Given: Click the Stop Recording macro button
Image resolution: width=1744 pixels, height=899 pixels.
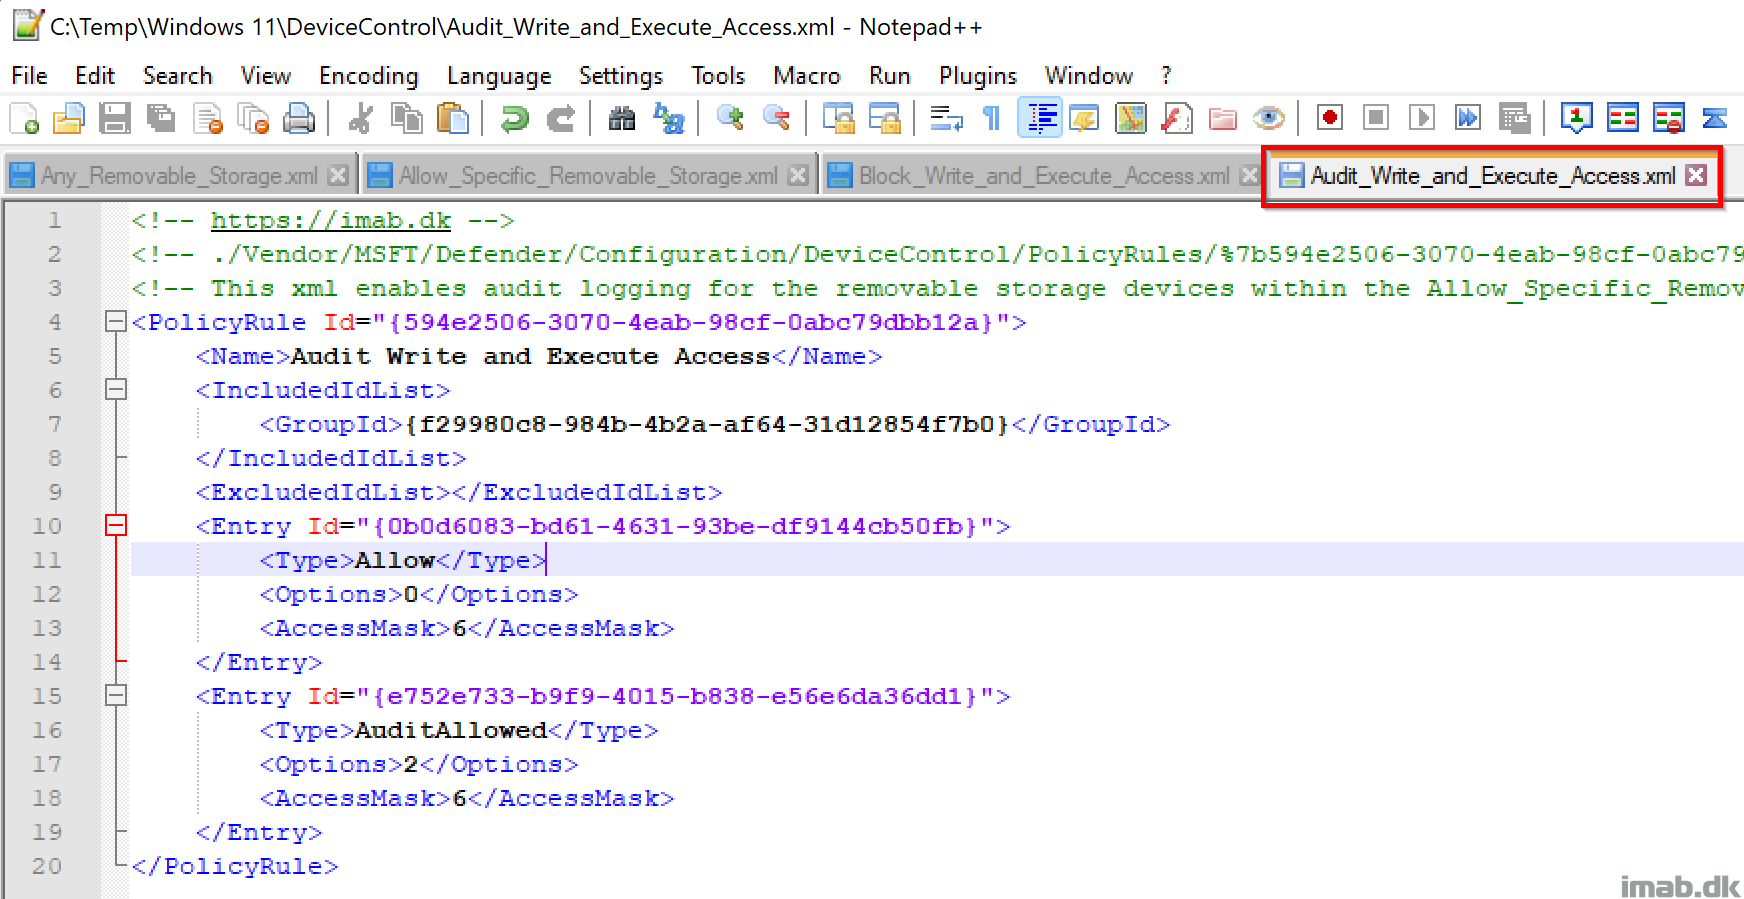Looking at the screenshot, I should pos(1376,118).
